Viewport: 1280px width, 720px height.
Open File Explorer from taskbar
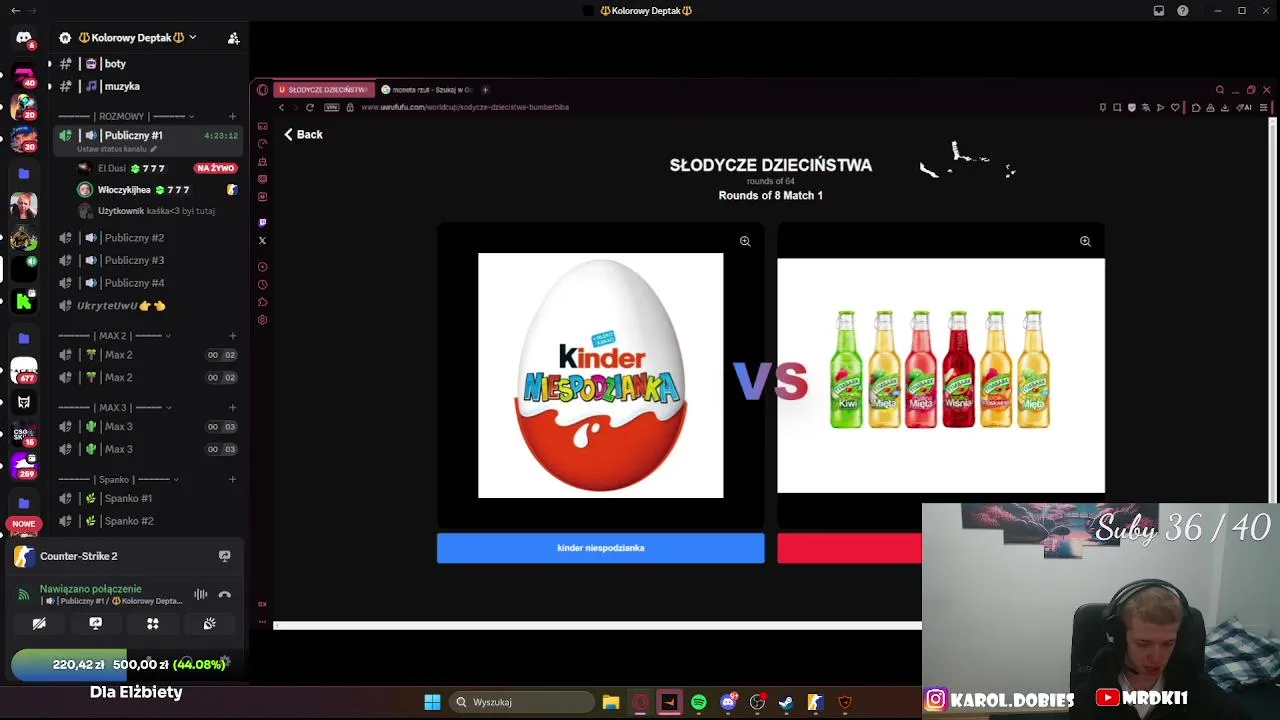pos(611,702)
